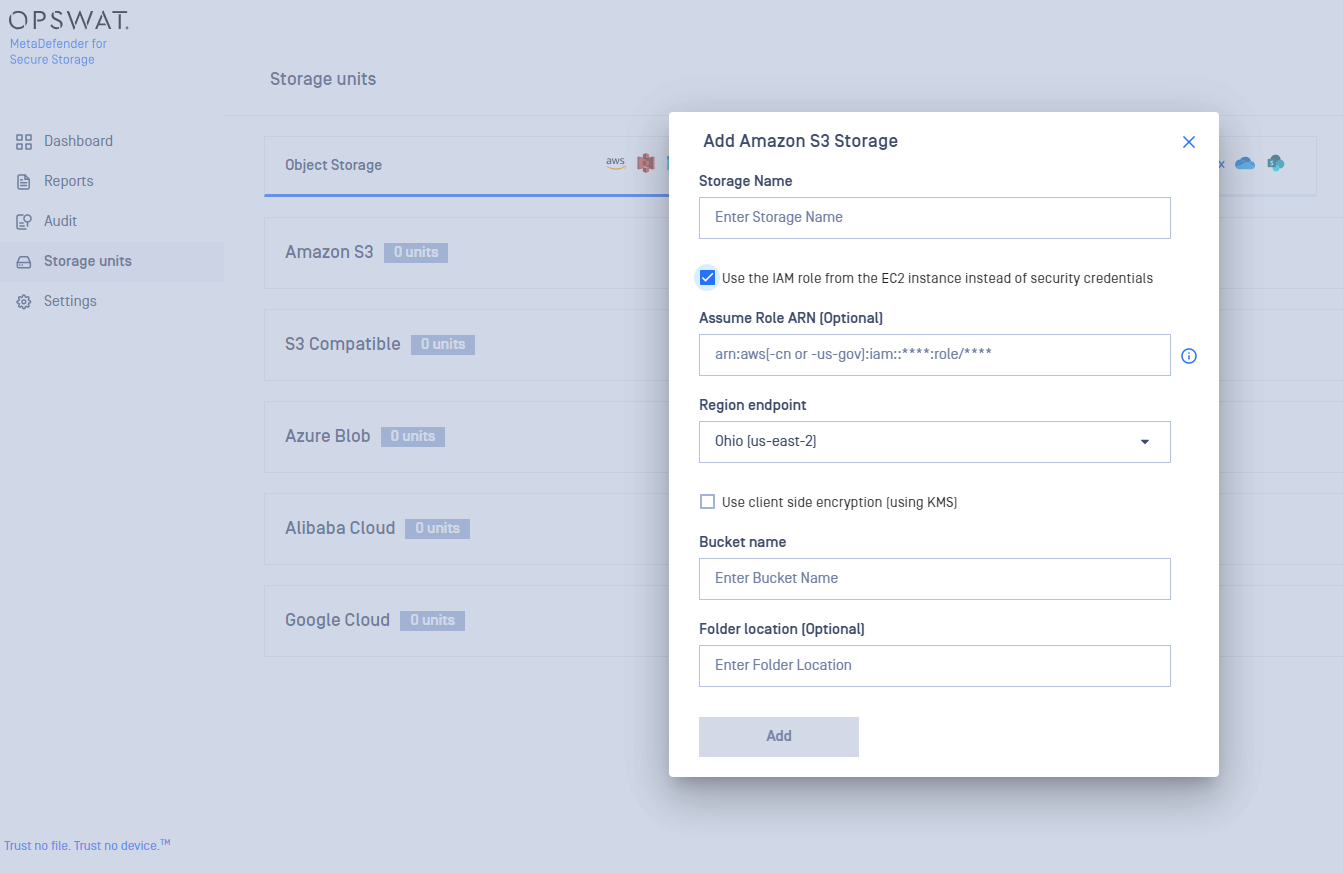Click the Storage units page heading
Screen dimensions: 1343x873
(x=323, y=79)
